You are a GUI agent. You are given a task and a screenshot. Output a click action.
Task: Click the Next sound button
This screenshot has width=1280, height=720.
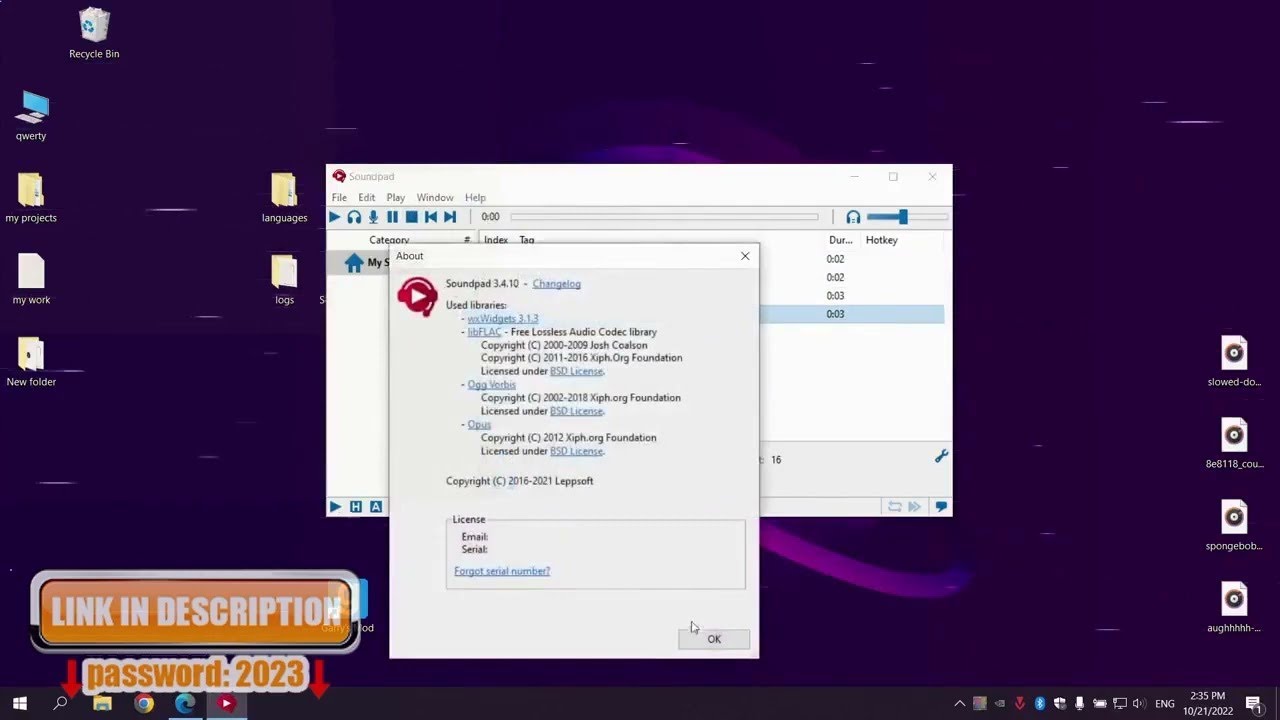click(450, 217)
